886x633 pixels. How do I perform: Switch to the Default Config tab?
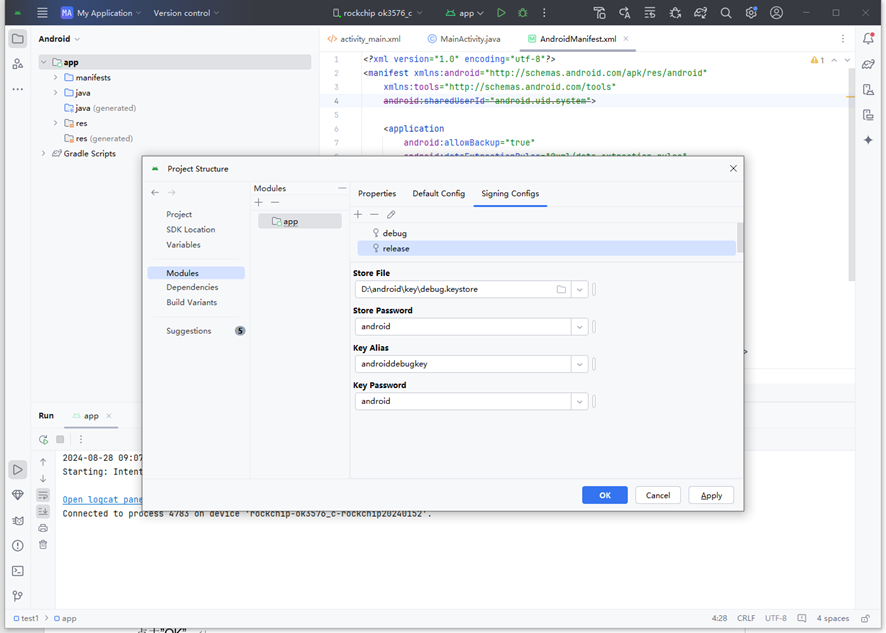pyautogui.click(x=438, y=193)
